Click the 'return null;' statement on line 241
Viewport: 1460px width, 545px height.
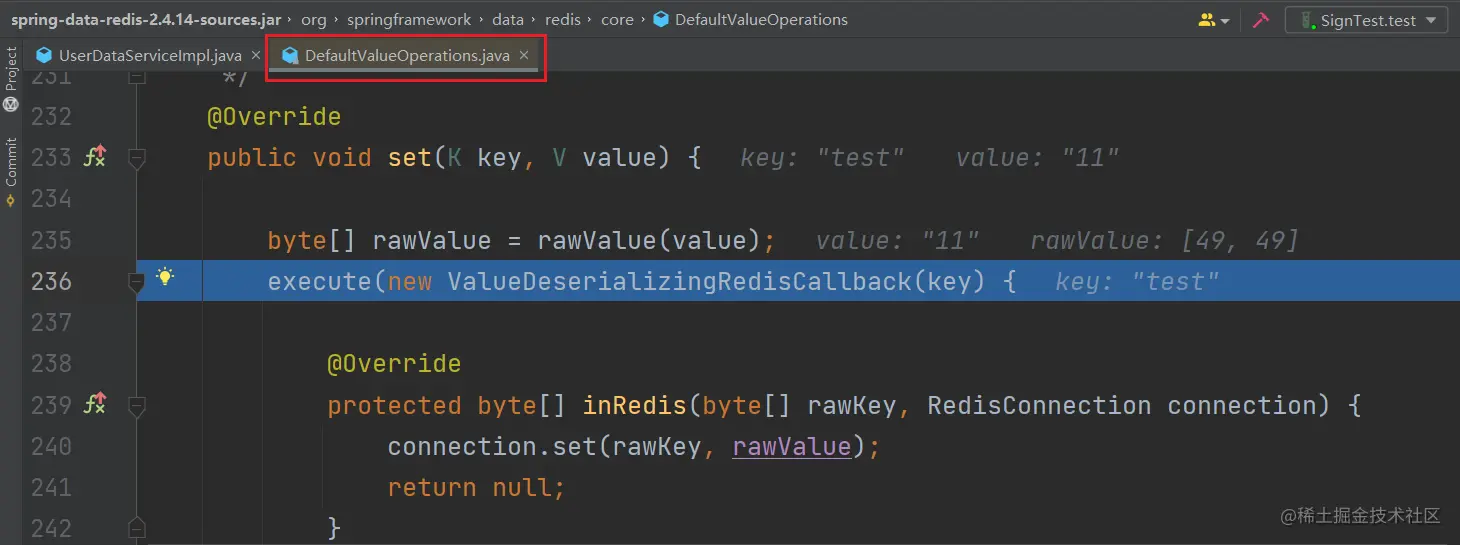tap(476, 487)
